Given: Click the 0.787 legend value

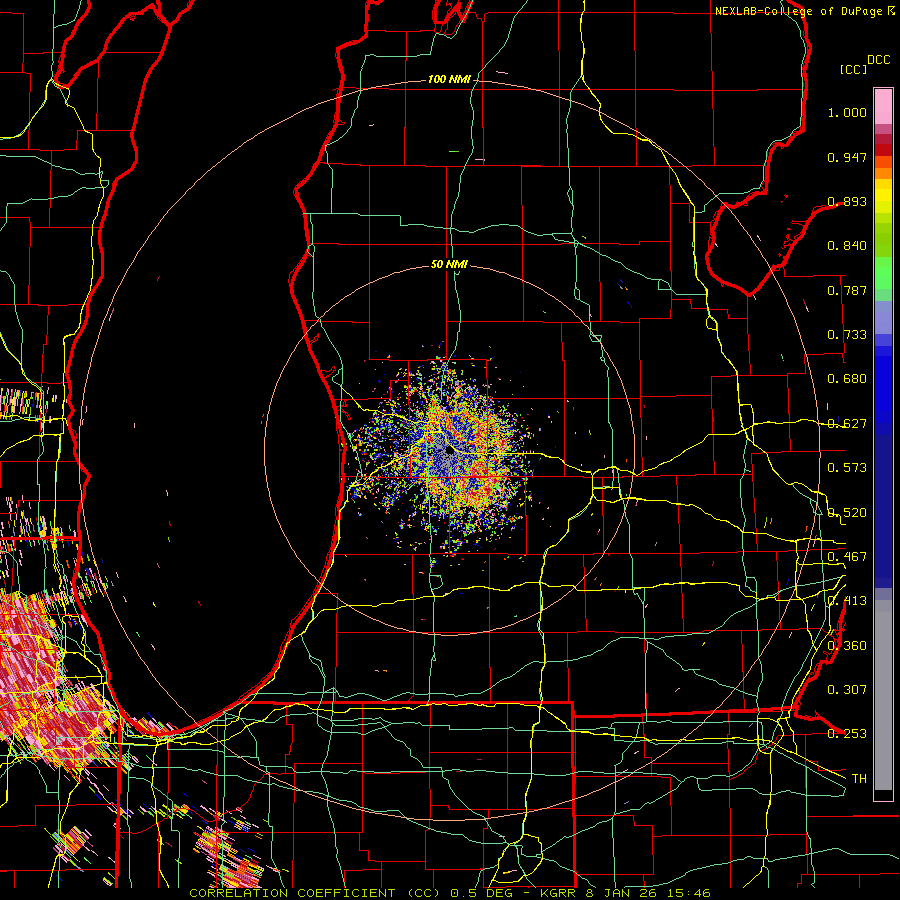Looking at the screenshot, I should click(847, 290).
